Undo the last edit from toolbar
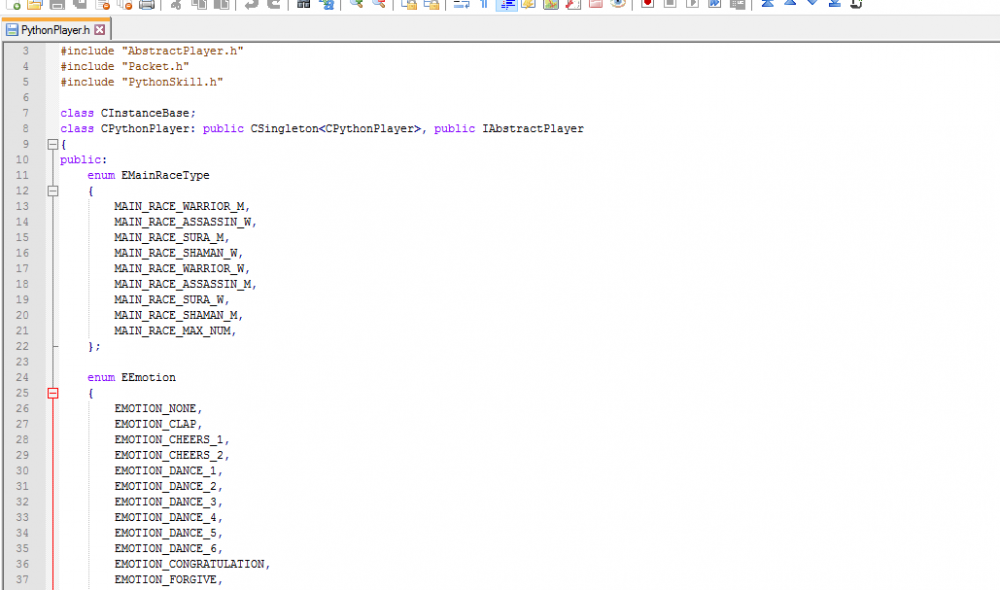This screenshot has height=590, width=1000. [x=252, y=4]
